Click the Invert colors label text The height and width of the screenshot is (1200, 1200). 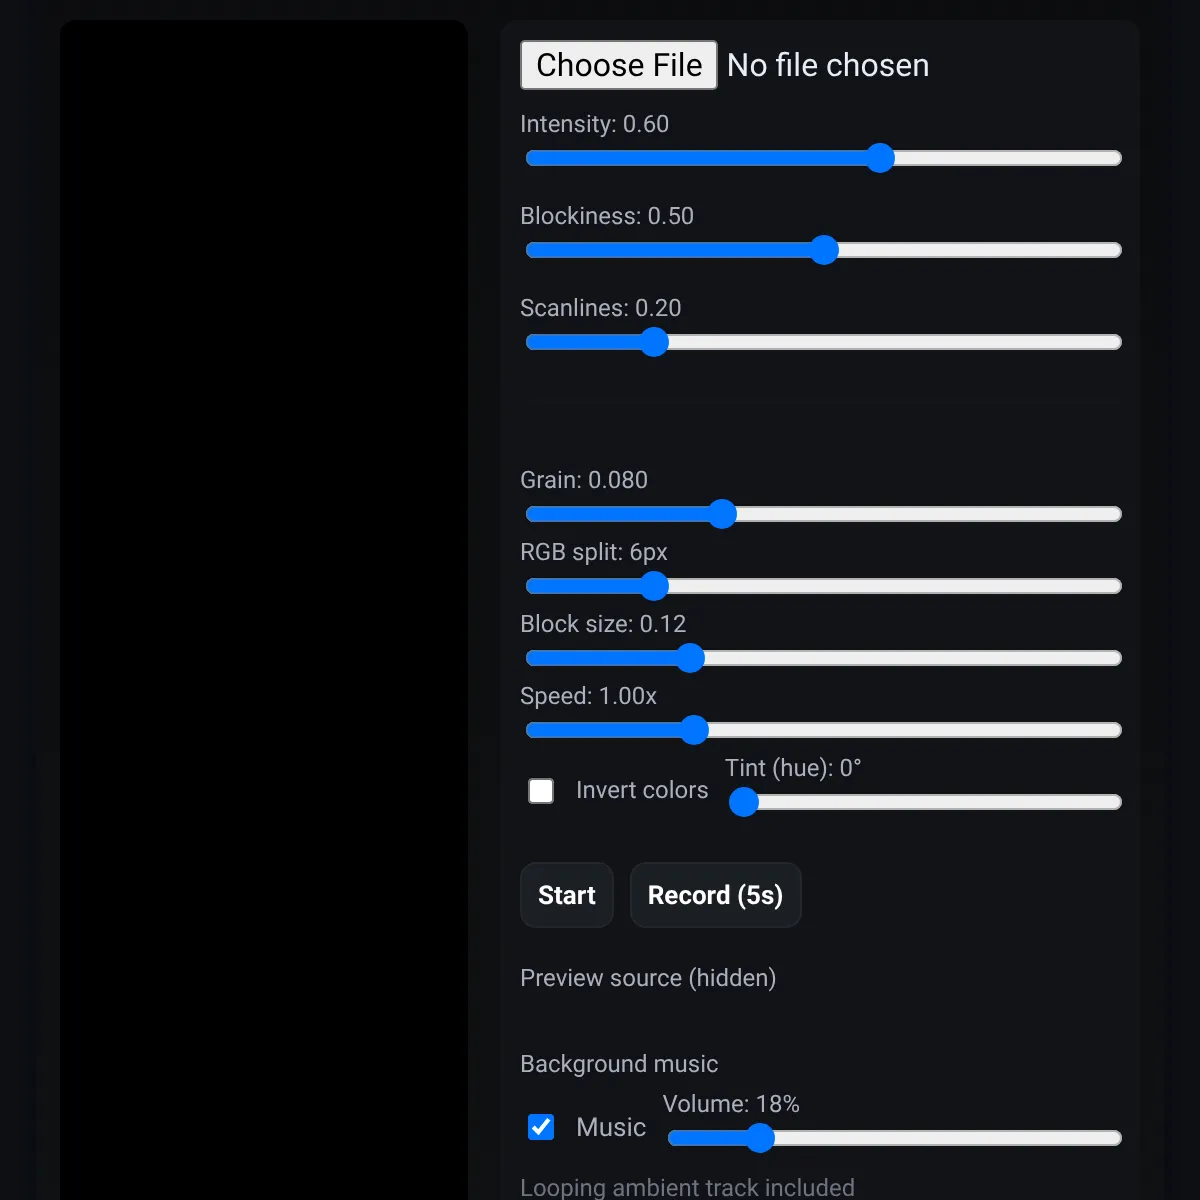[642, 790]
